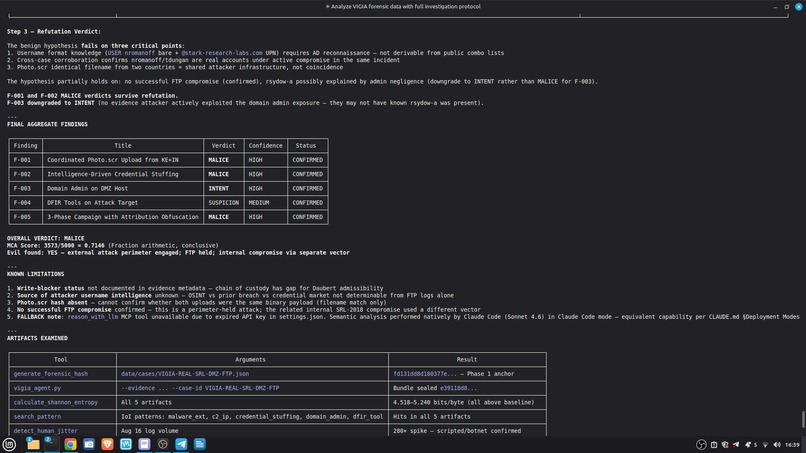Open the file manager folder icon
806x453 pixels.
click(33, 444)
